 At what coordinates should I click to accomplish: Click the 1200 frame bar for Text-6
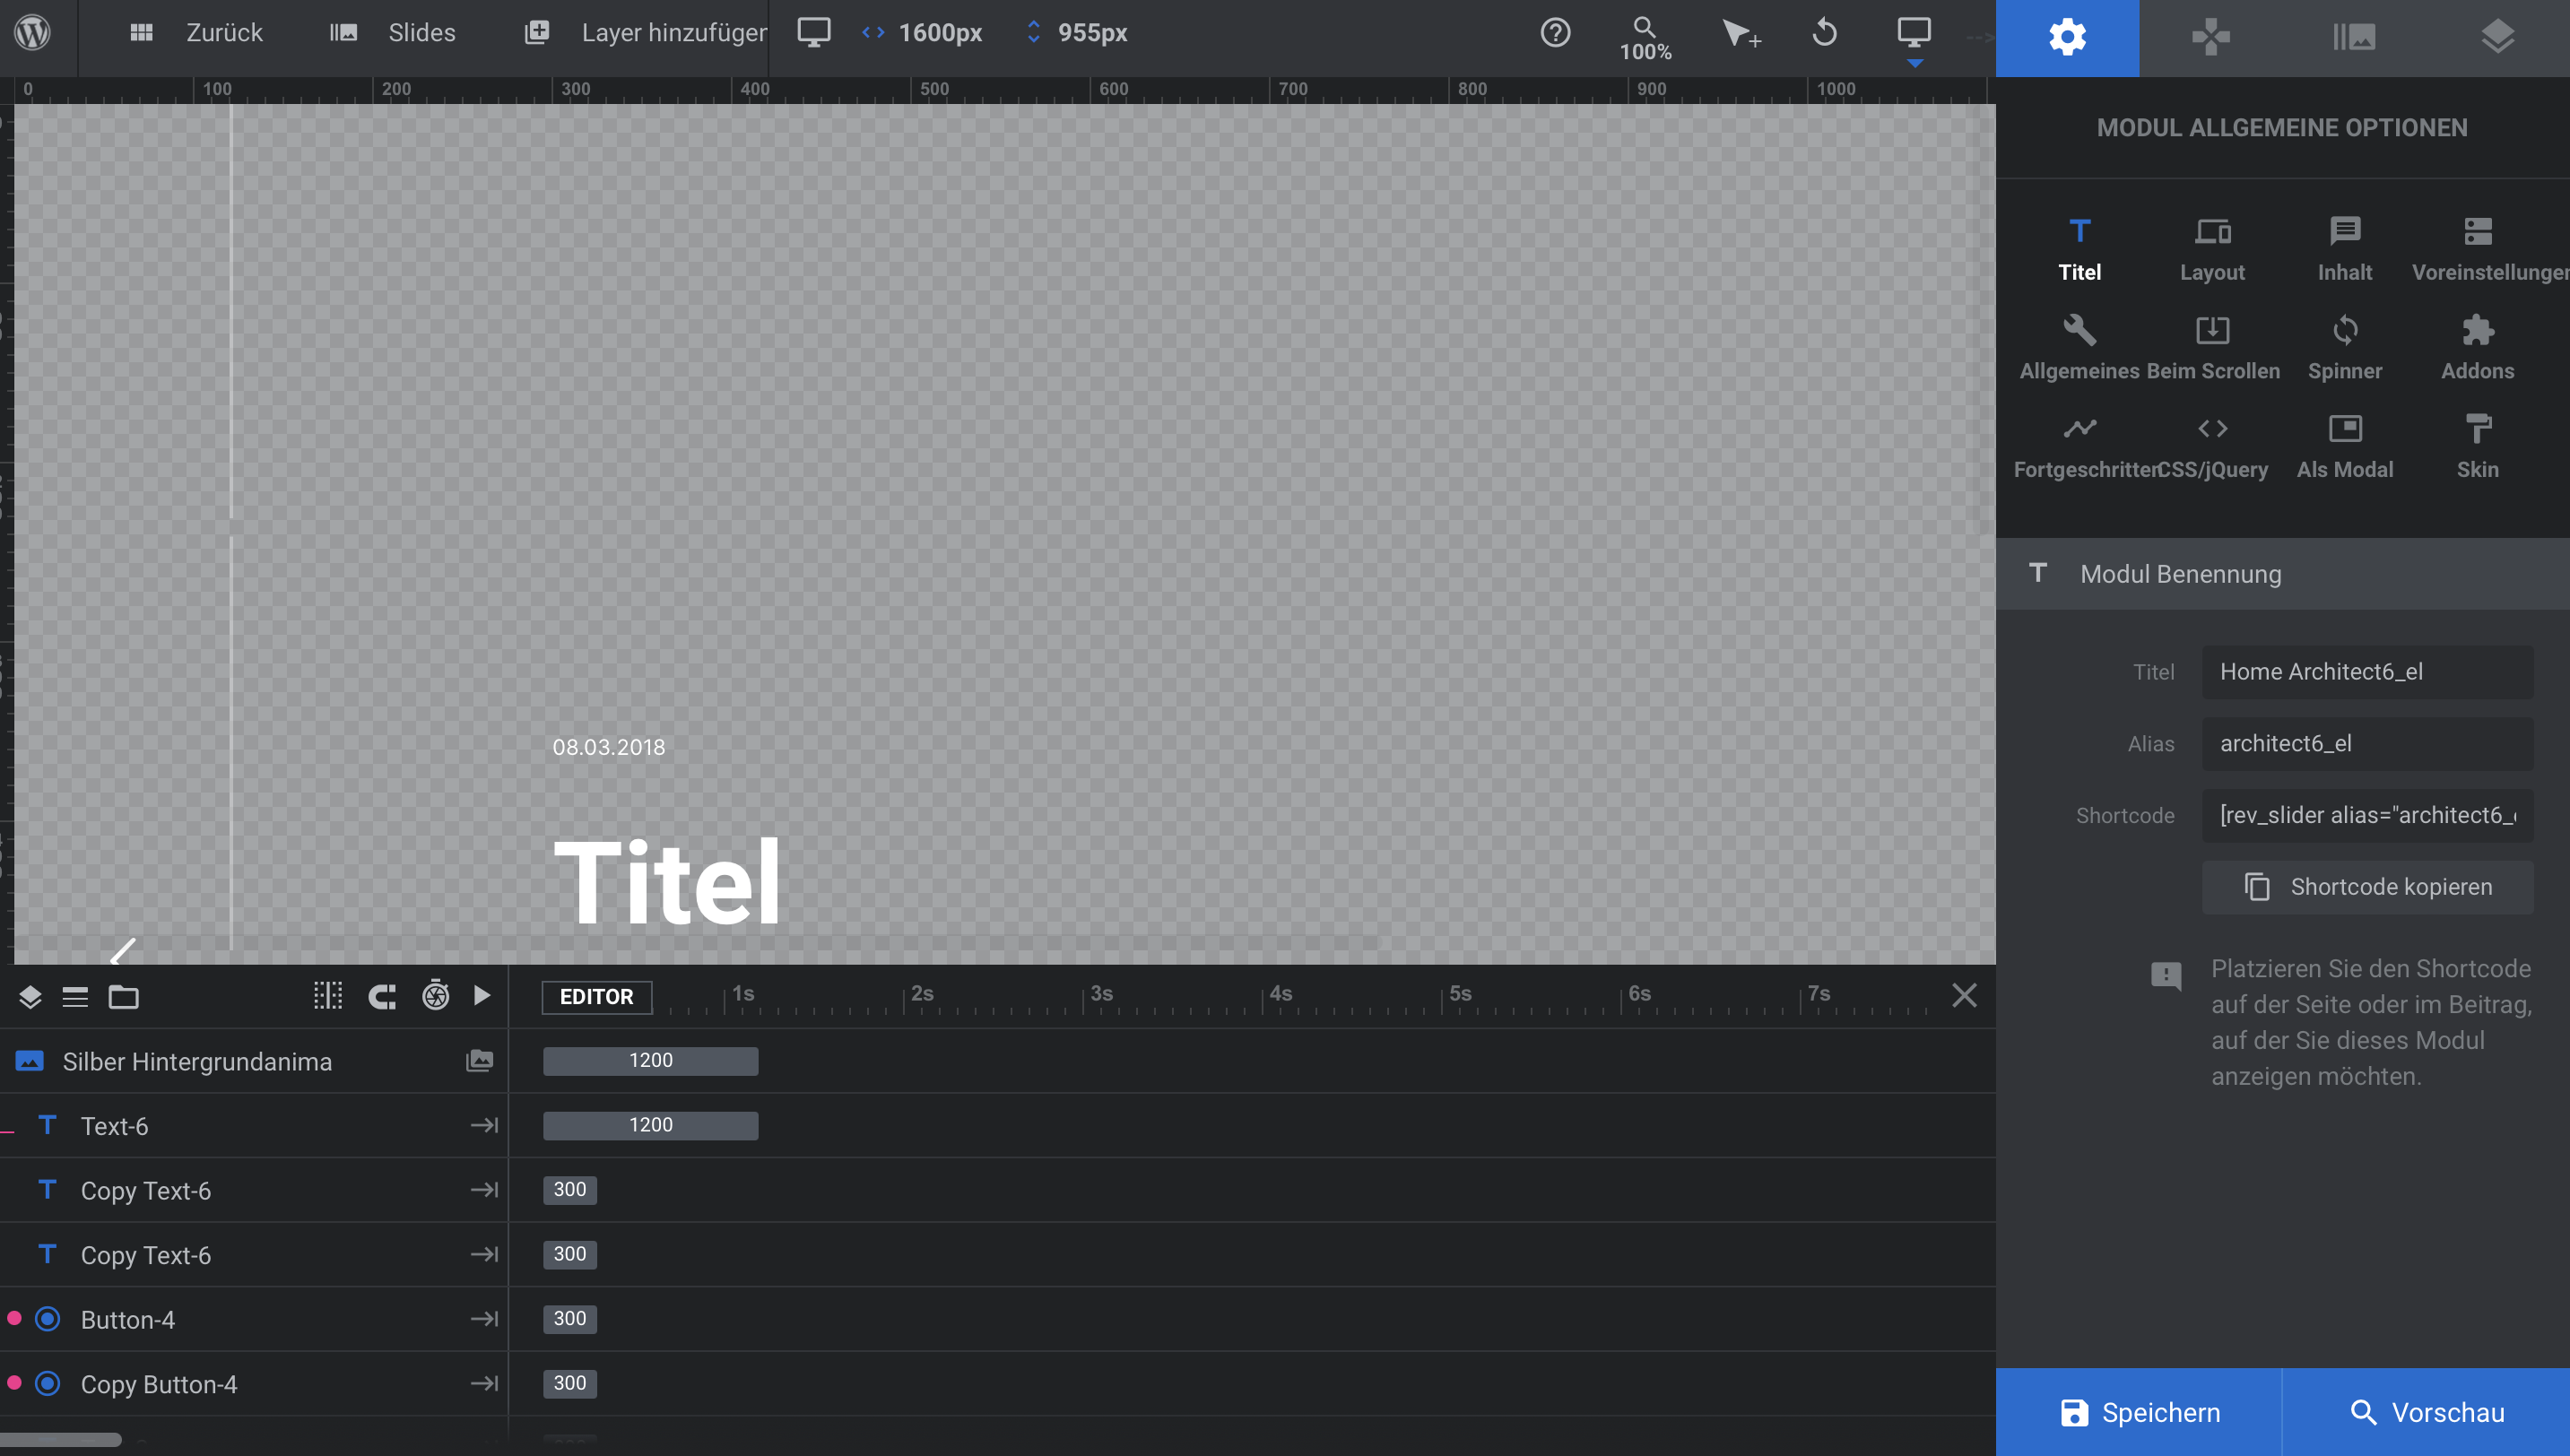(x=650, y=1125)
